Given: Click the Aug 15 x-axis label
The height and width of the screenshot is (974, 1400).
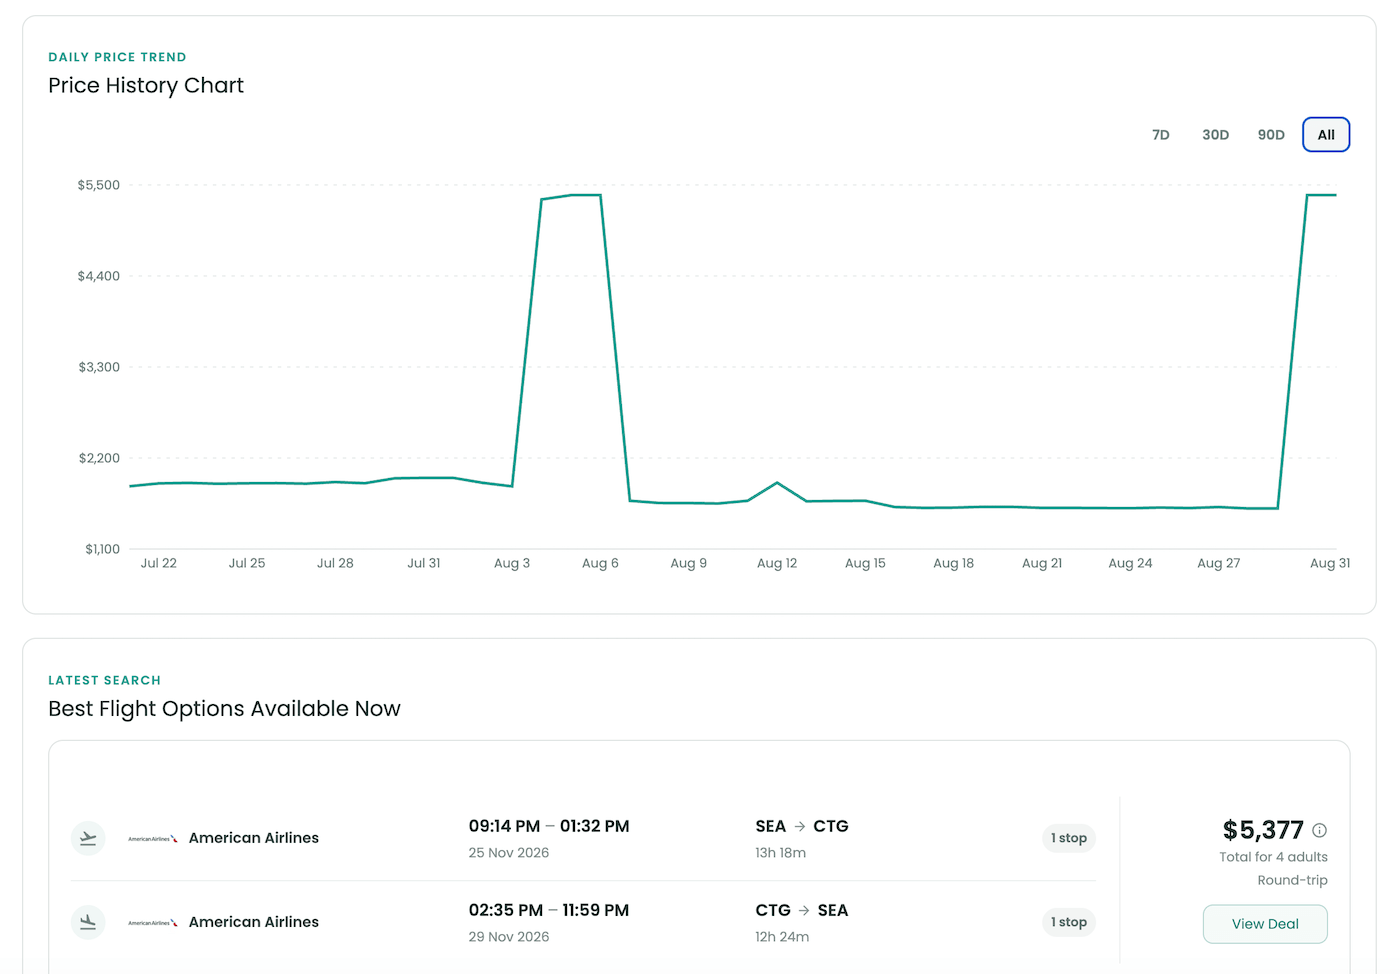Looking at the screenshot, I should tap(865, 563).
